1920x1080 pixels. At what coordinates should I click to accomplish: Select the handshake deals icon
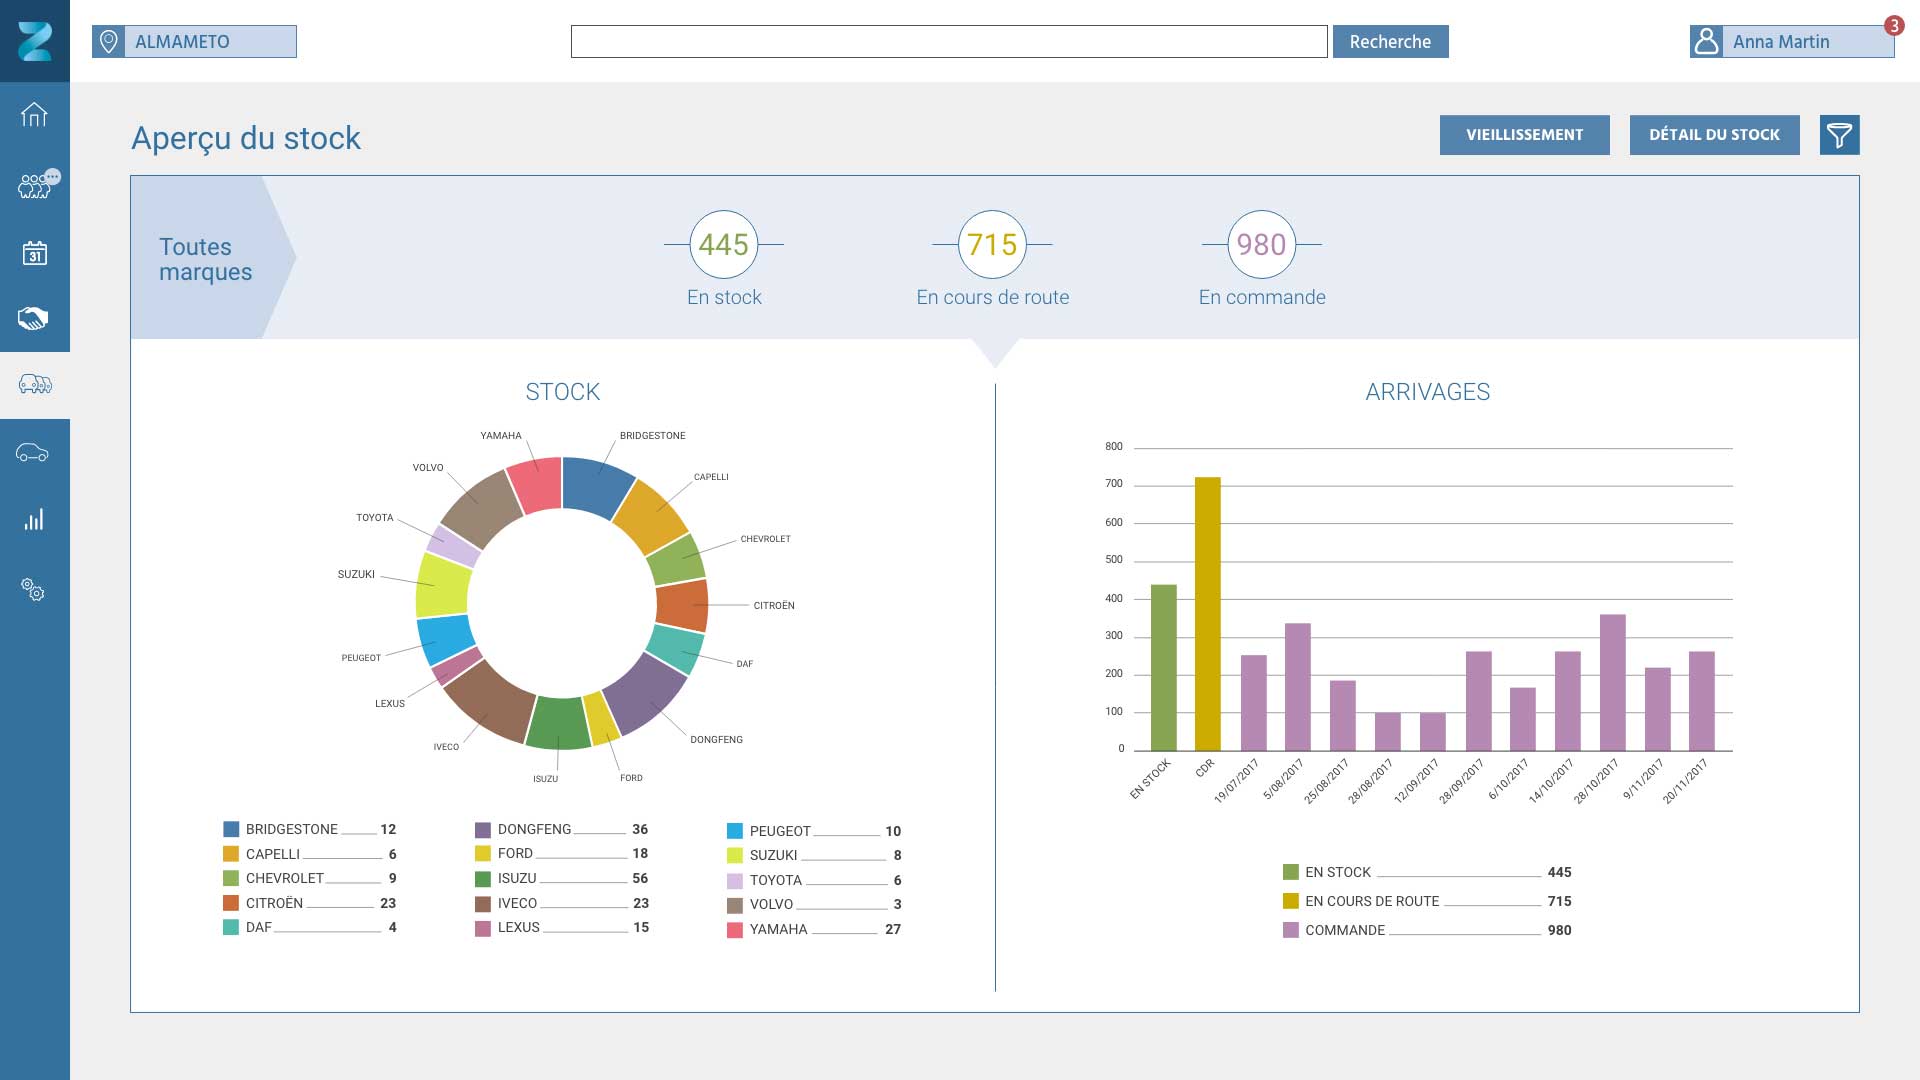pos(34,319)
